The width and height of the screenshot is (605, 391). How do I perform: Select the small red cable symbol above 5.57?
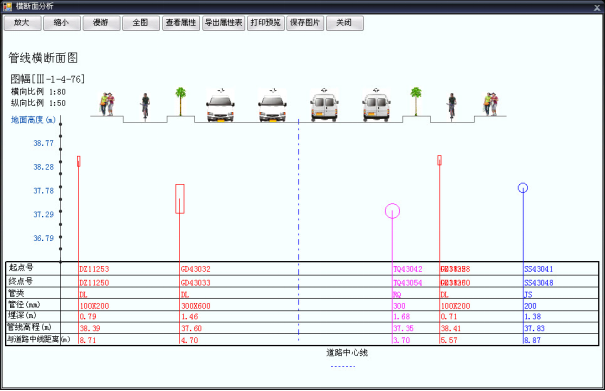tap(439, 160)
